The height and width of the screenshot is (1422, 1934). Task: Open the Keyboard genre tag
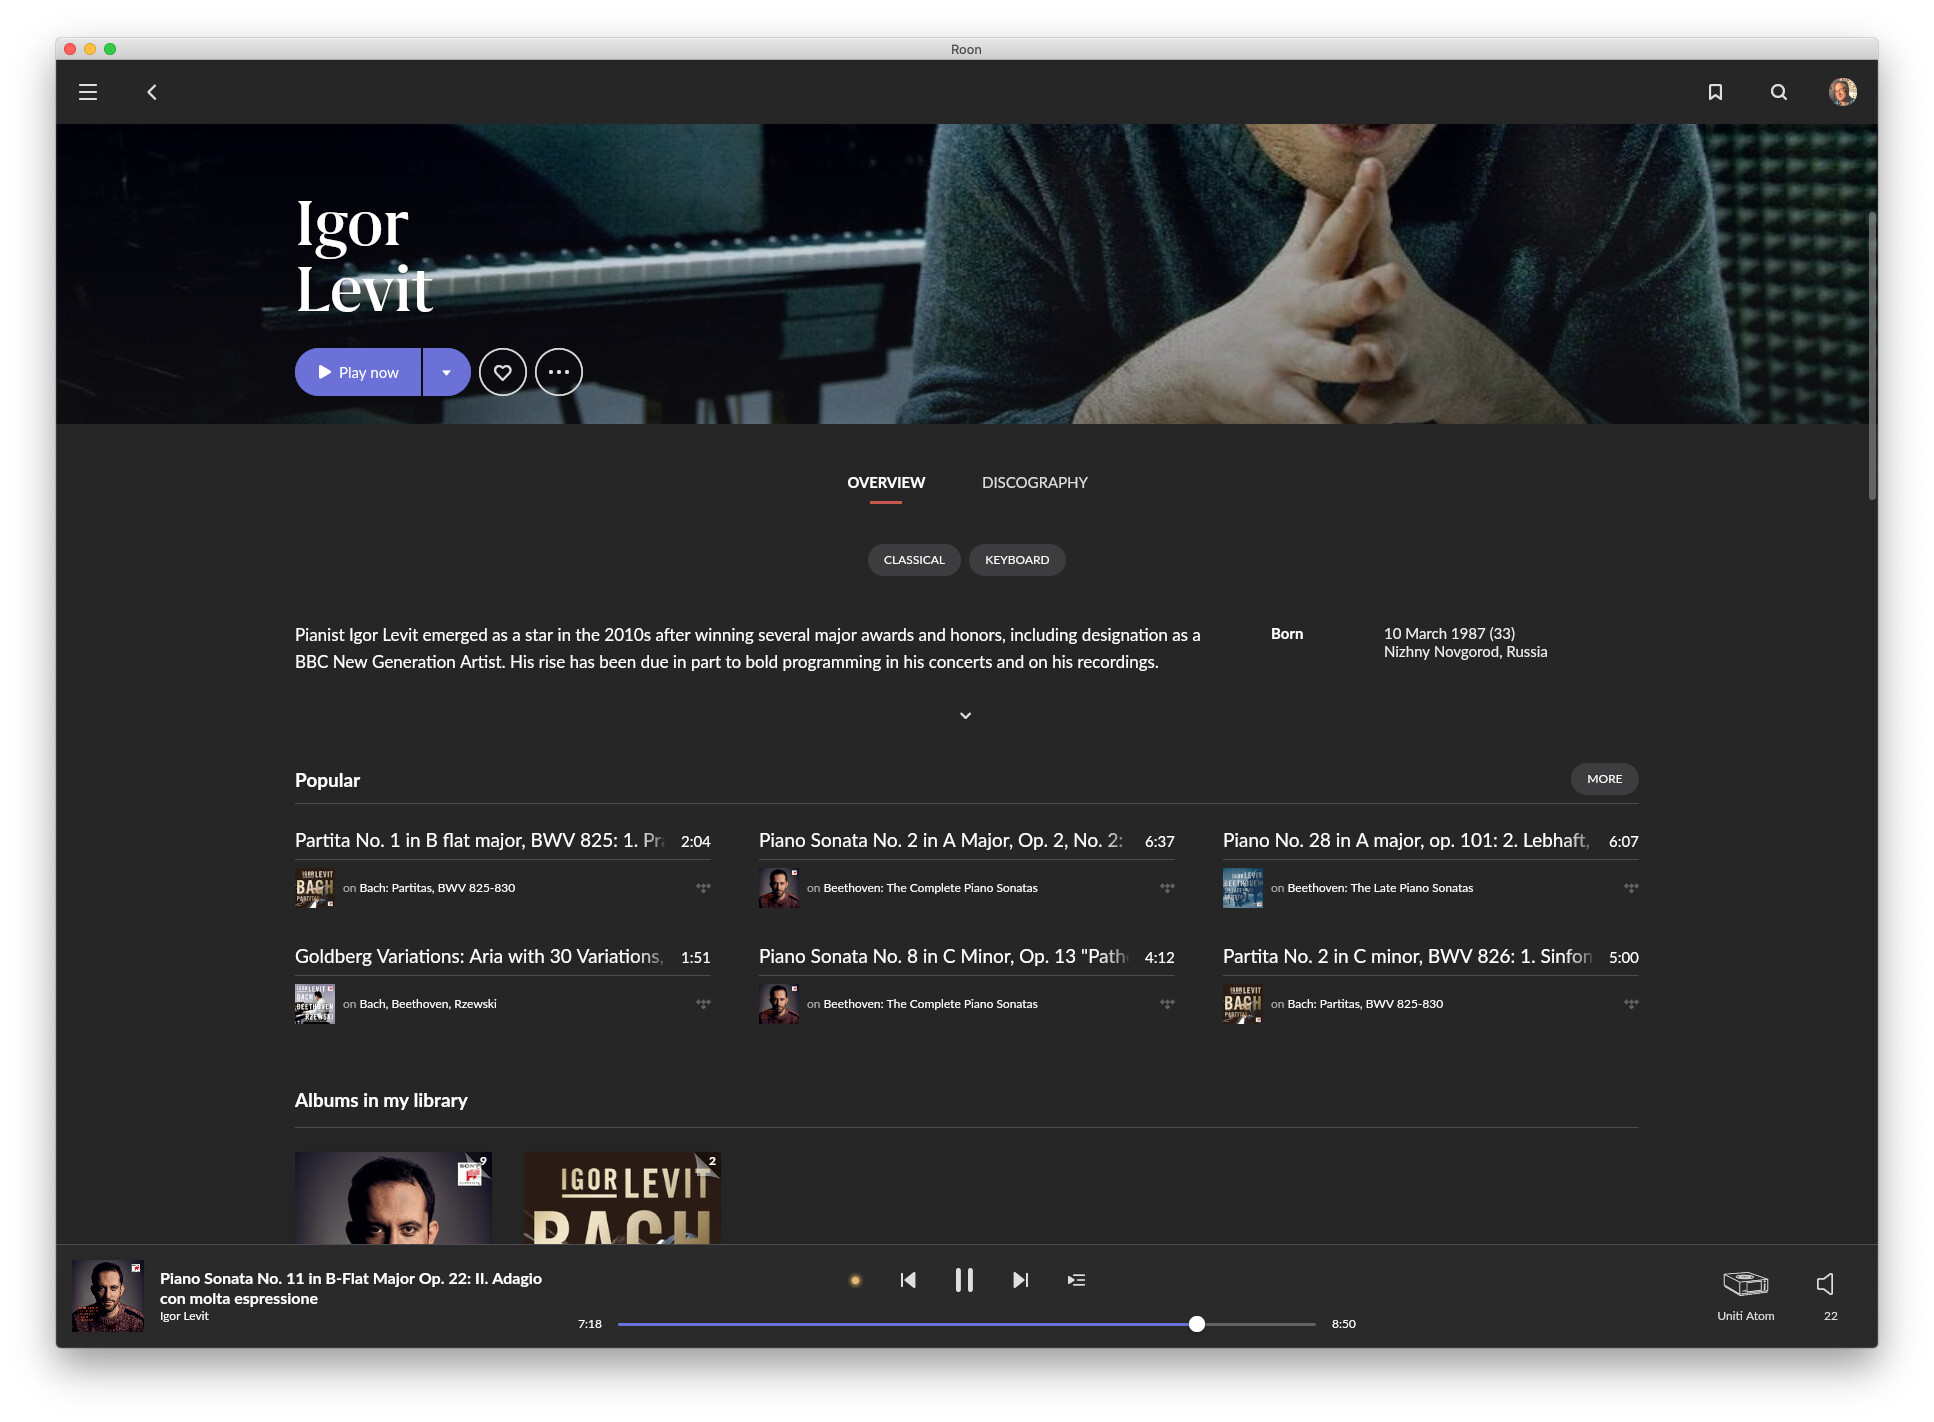(x=1017, y=560)
